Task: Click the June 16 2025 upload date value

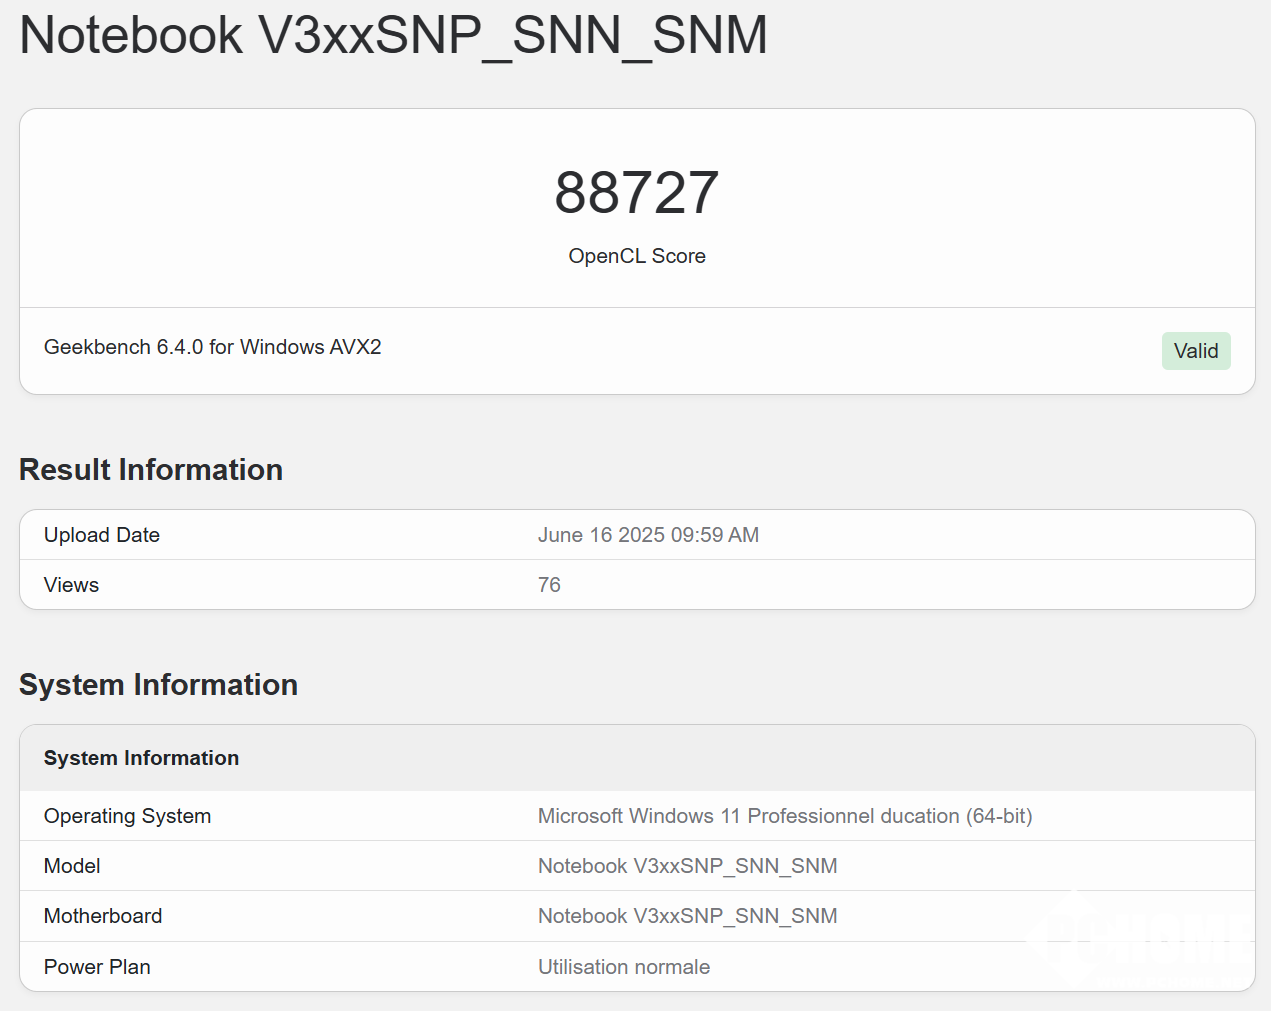Action: click(x=648, y=535)
